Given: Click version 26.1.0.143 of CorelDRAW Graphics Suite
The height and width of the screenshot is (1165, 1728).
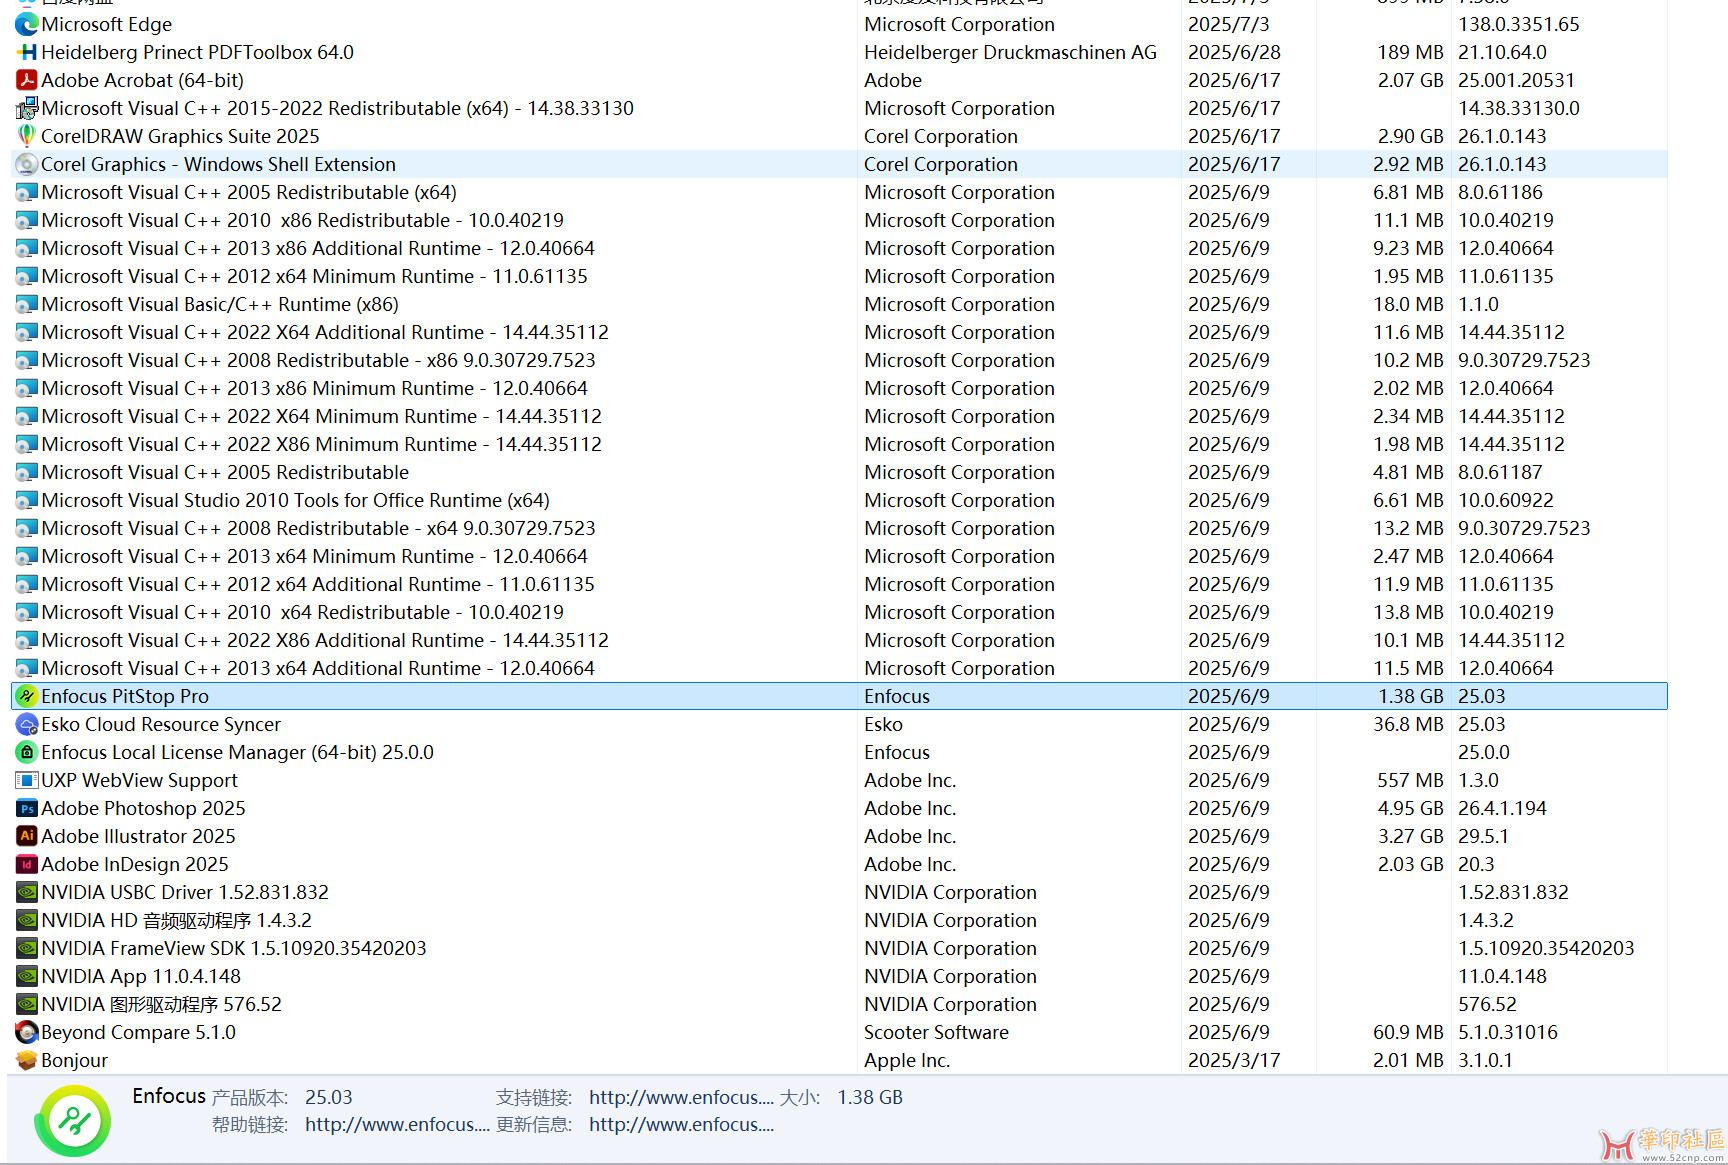Looking at the screenshot, I should [1502, 136].
